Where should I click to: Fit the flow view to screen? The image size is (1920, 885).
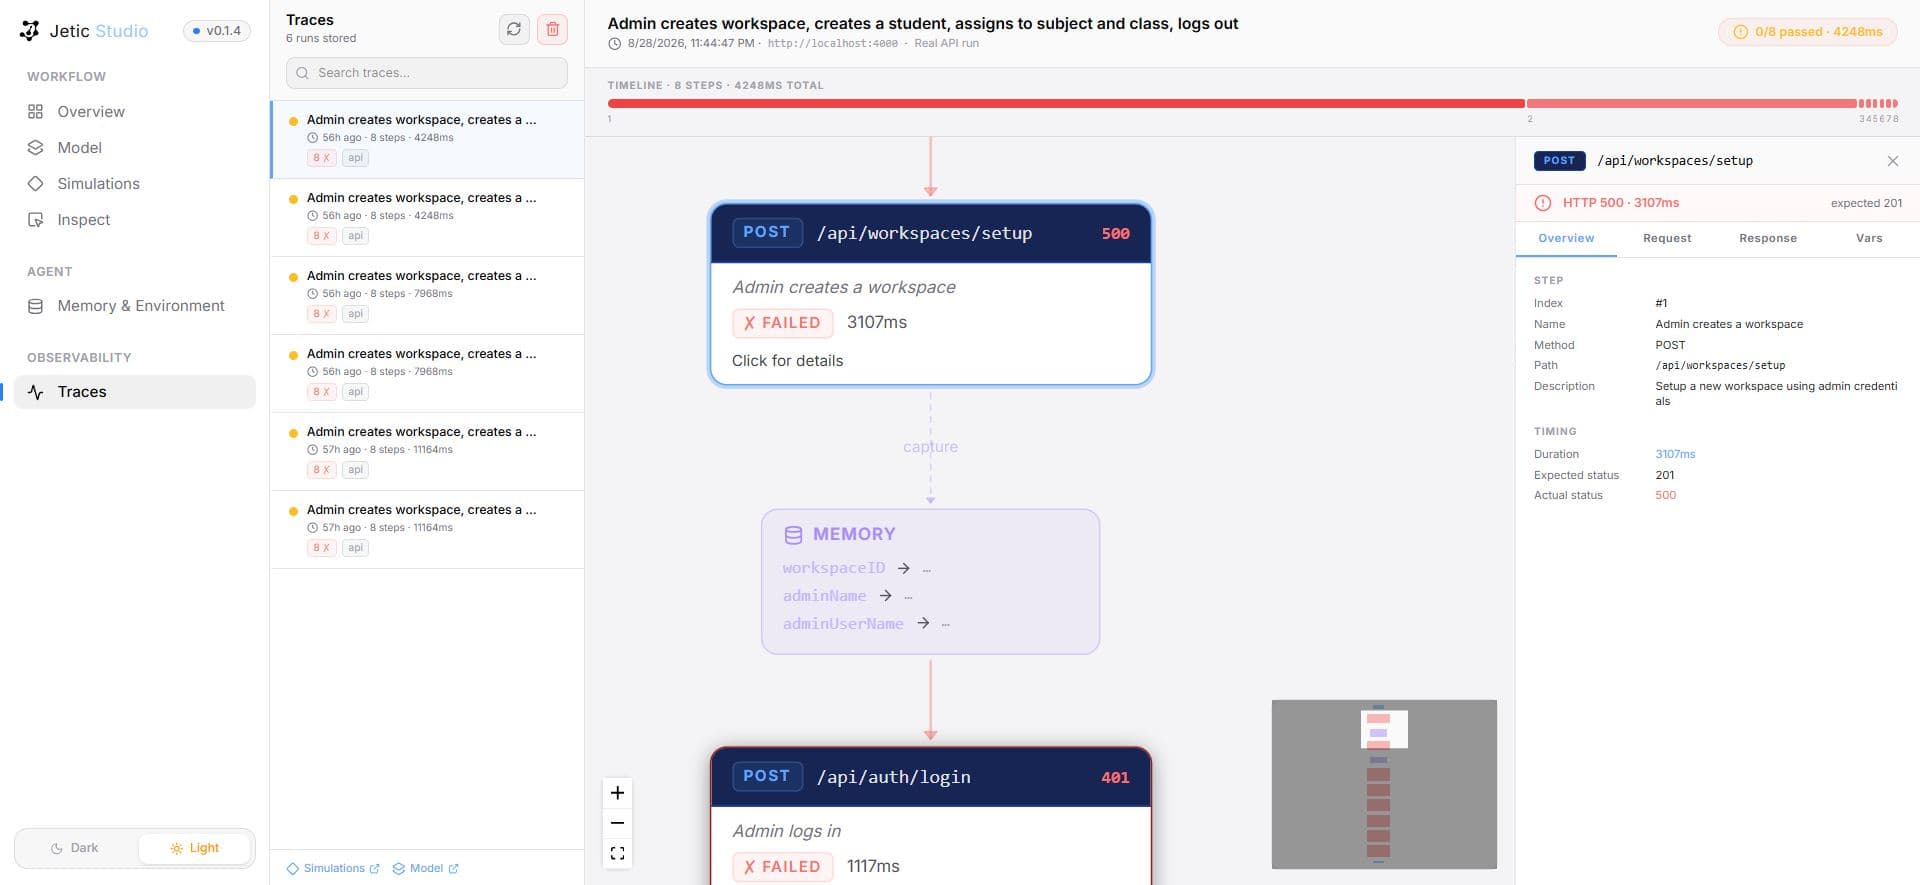[618, 853]
